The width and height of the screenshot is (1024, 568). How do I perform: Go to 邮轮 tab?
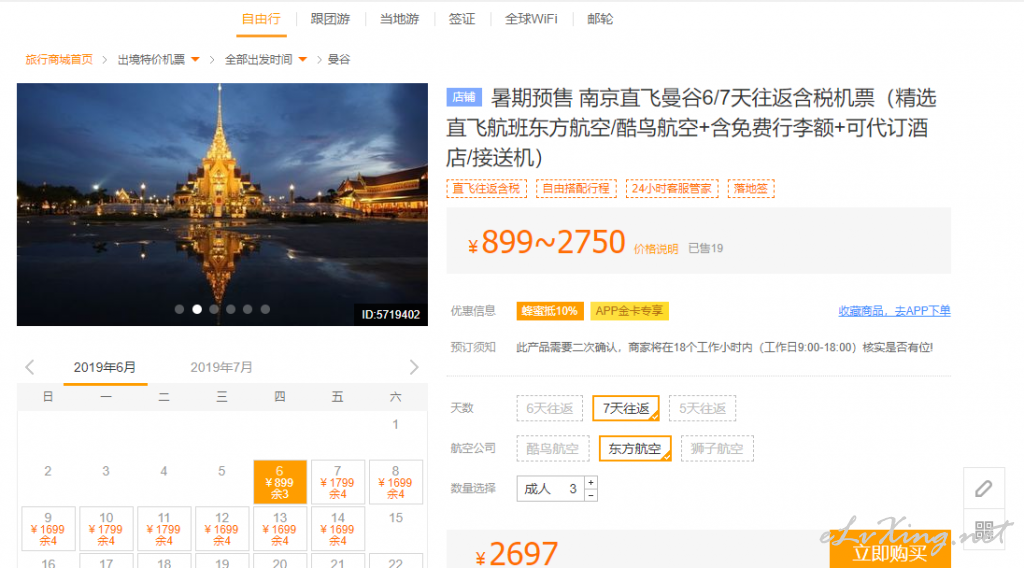point(600,19)
